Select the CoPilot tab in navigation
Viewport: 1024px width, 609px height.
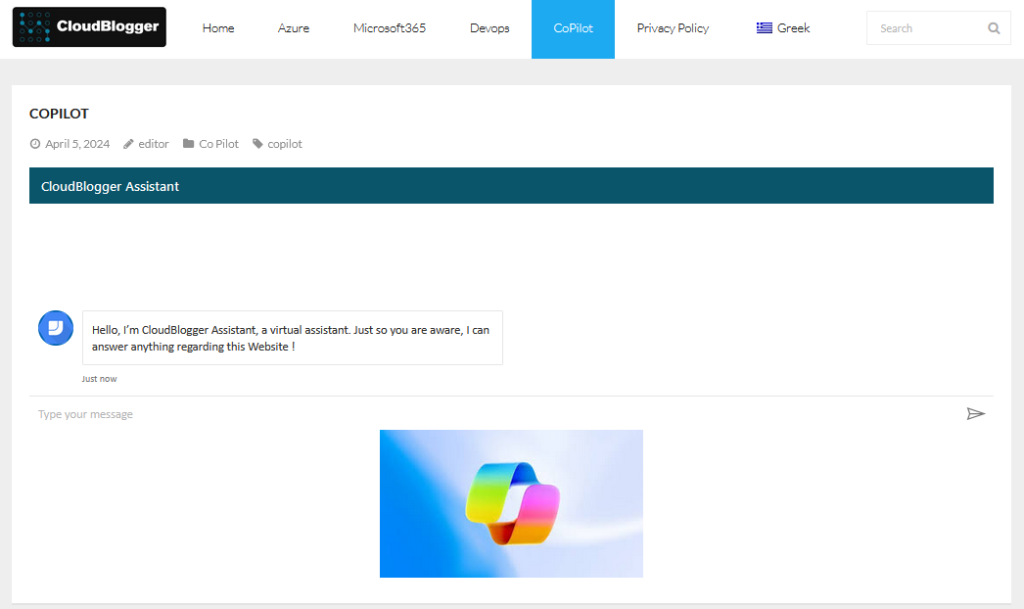tap(573, 29)
